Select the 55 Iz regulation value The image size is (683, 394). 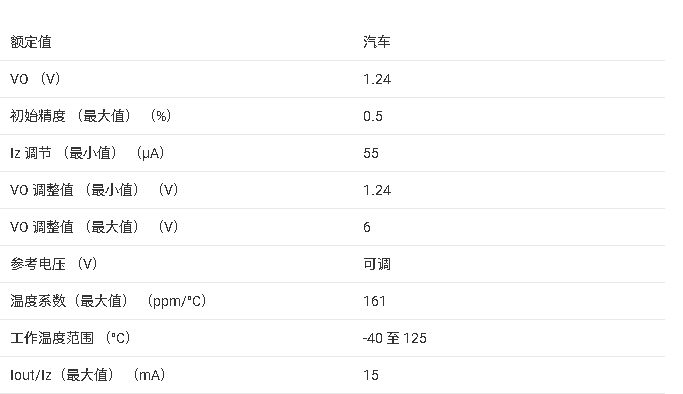coord(371,153)
